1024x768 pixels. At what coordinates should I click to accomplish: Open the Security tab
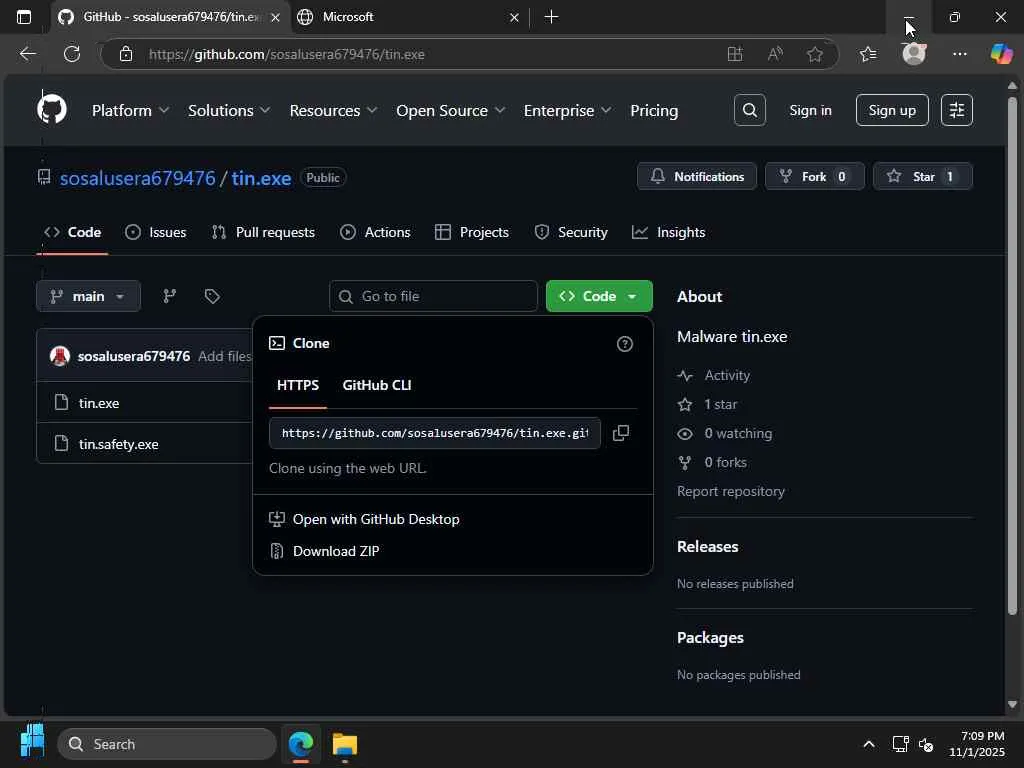[571, 232]
